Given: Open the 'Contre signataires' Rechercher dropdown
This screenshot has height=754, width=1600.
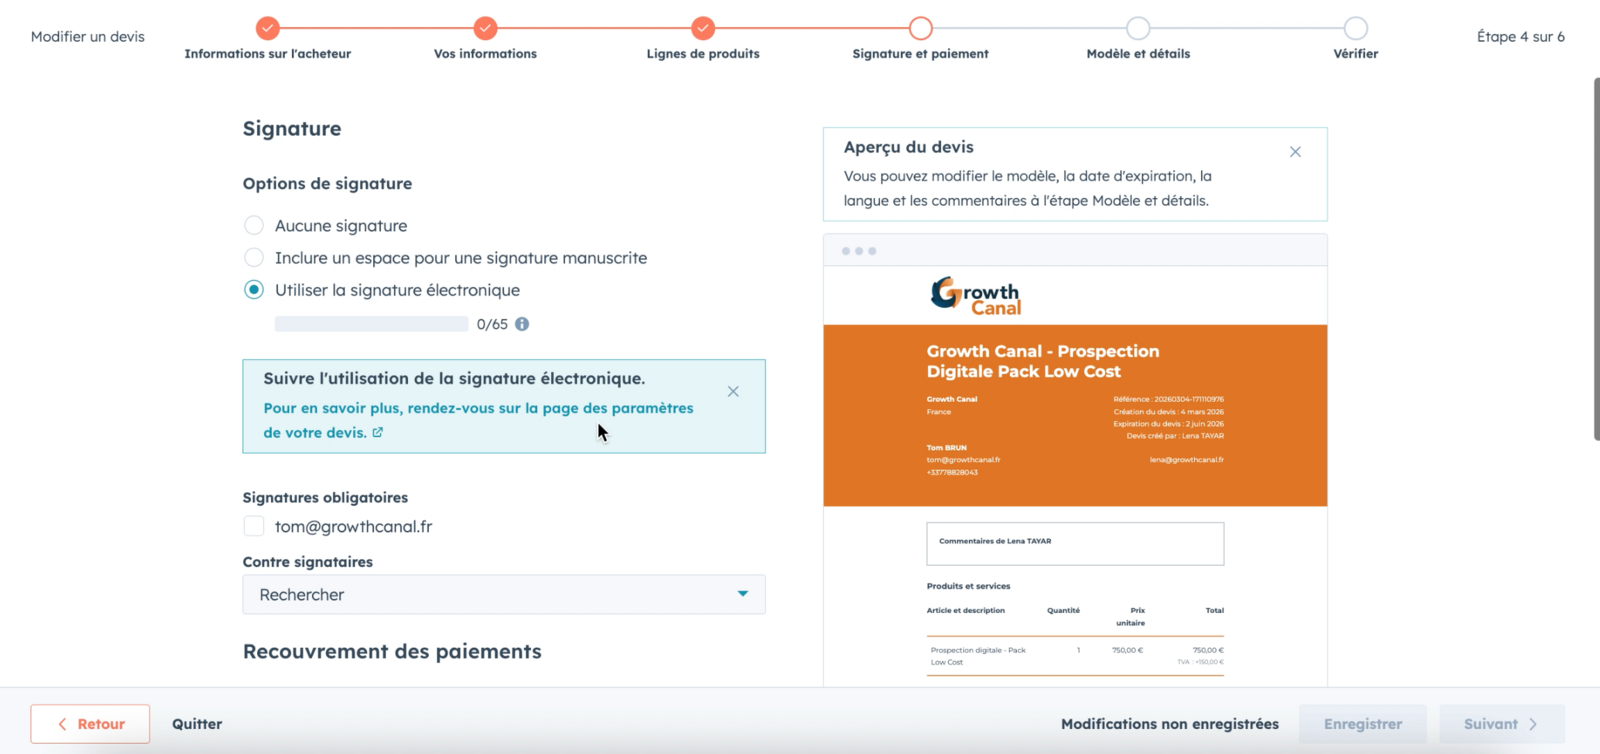Looking at the screenshot, I should pyautogui.click(x=504, y=594).
